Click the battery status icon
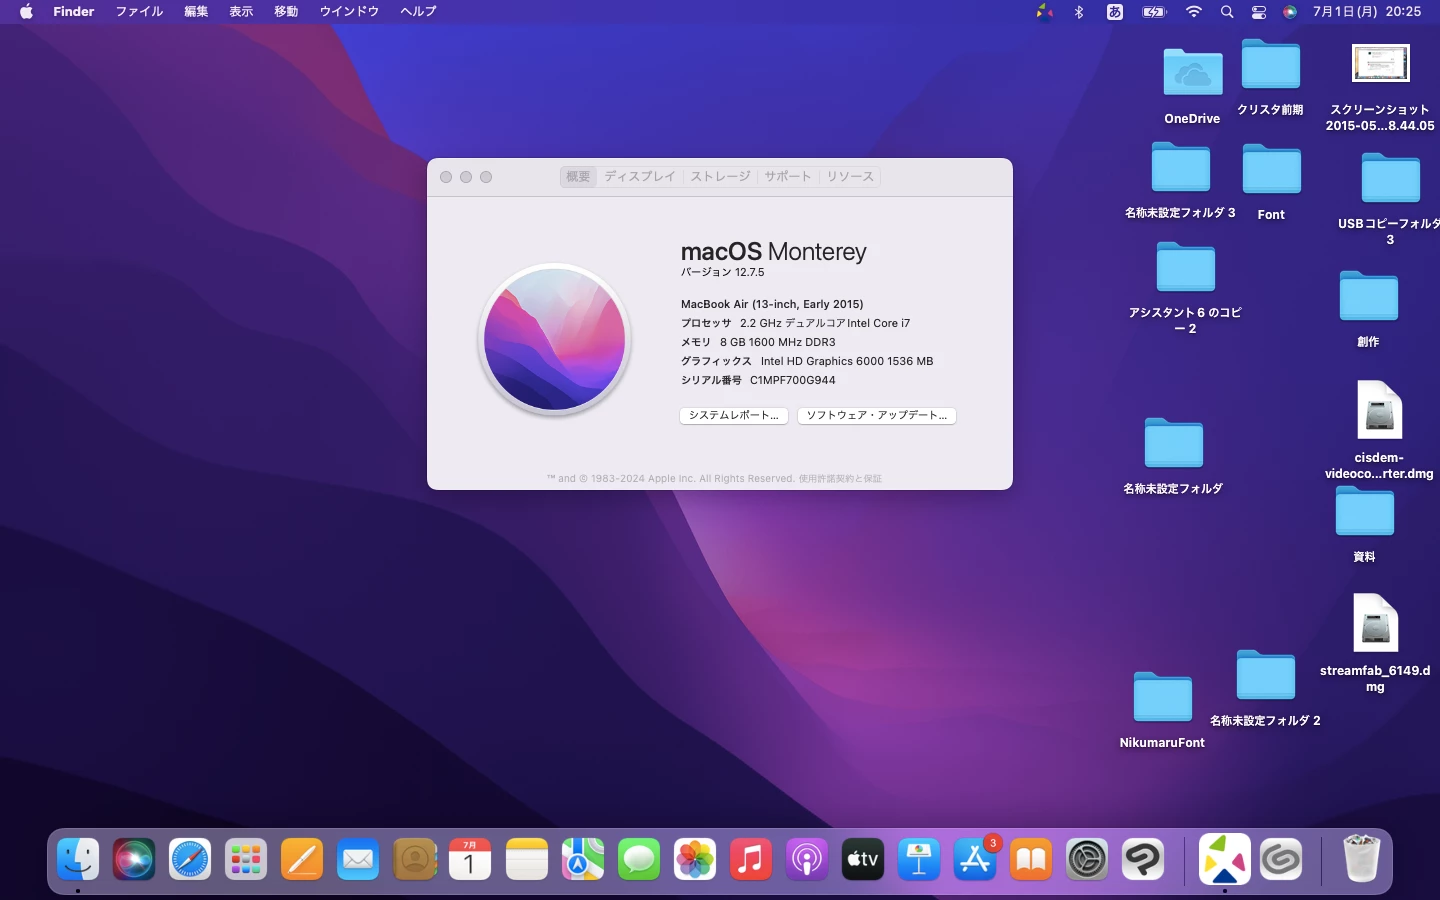Image resolution: width=1440 pixels, height=900 pixels. click(1154, 12)
